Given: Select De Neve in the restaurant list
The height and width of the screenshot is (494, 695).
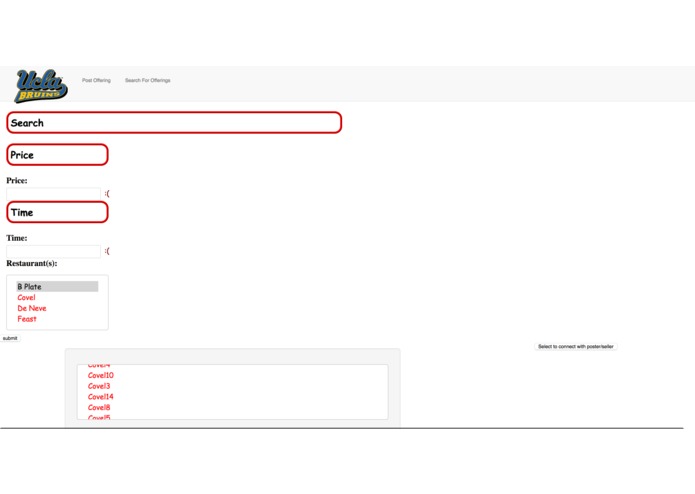Looking at the screenshot, I should (x=57, y=308).
